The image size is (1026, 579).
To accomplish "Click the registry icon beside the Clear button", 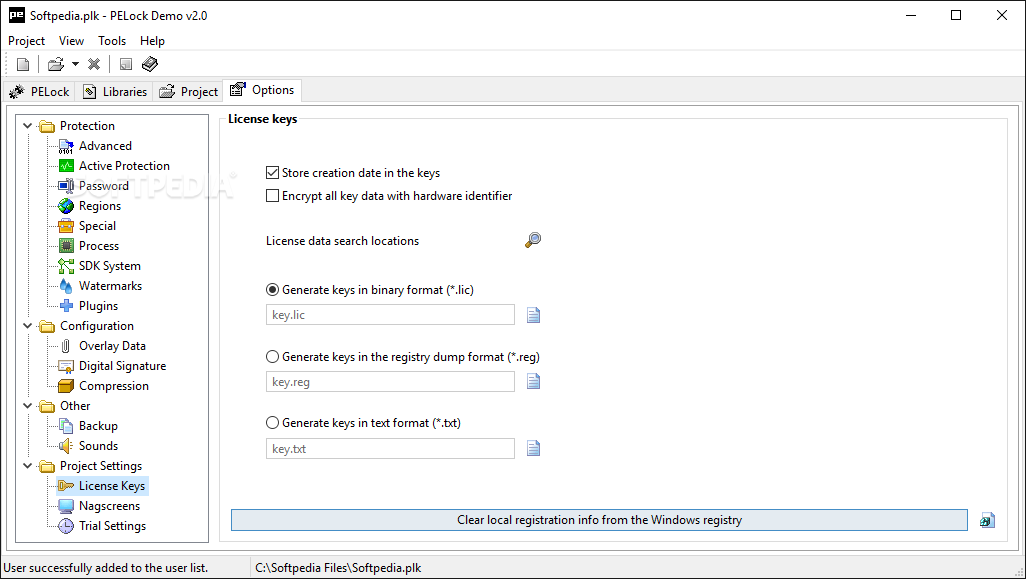I will click(987, 520).
